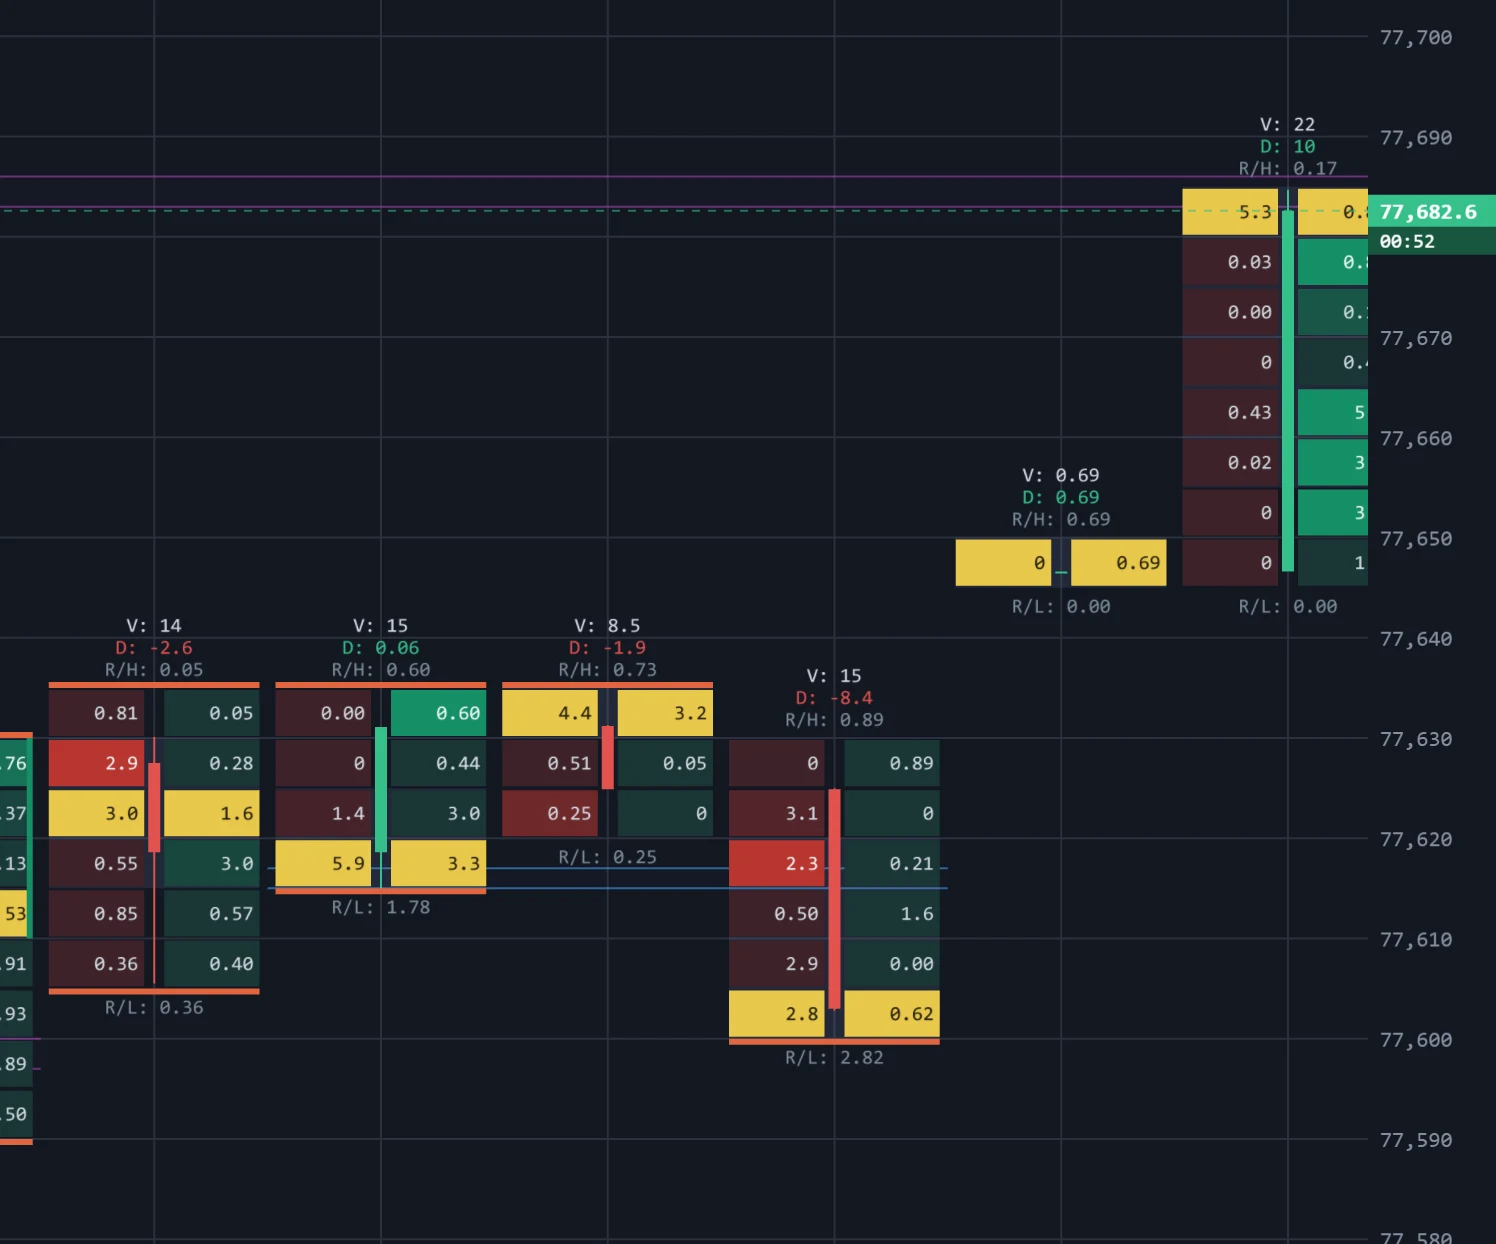Image resolution: width=1496 pixels, height=1244 pixels.
Task: Click the yellow 2.8 cell
Action: pyautogui.click(x=777, y=1013)
